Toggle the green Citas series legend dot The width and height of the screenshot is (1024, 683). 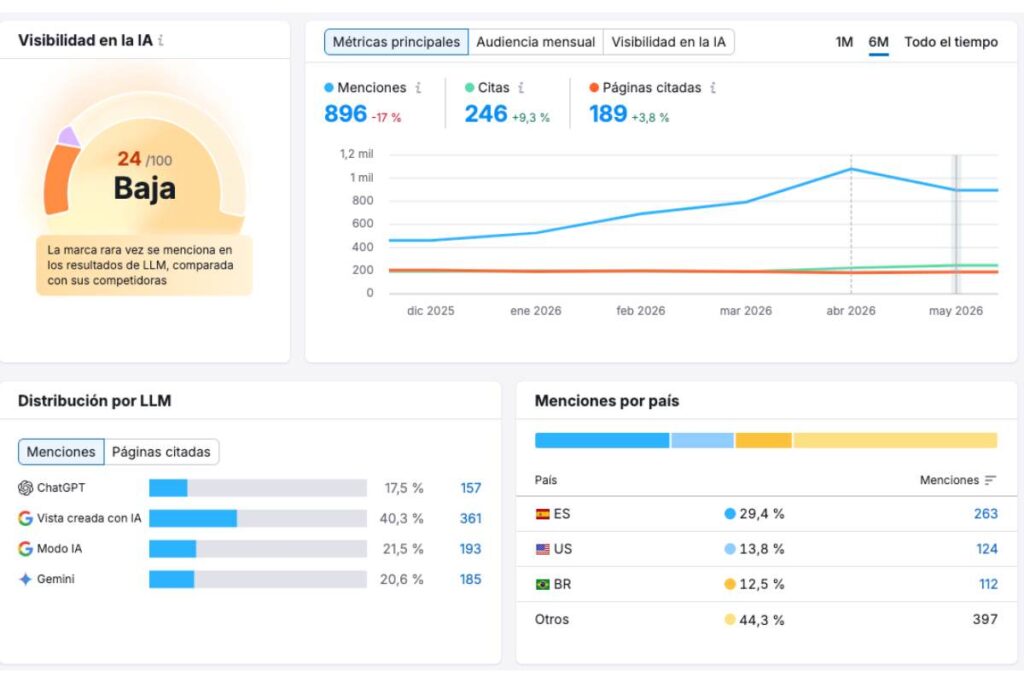469,87
